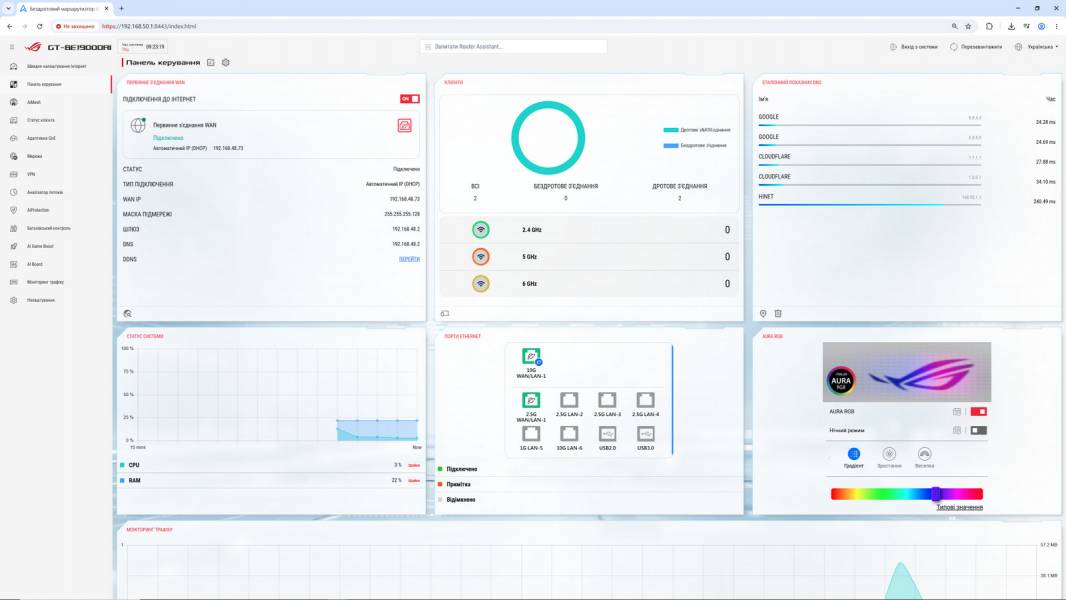Enable the night mode switch
1066x600 pixels.
[x=978, y=430]
